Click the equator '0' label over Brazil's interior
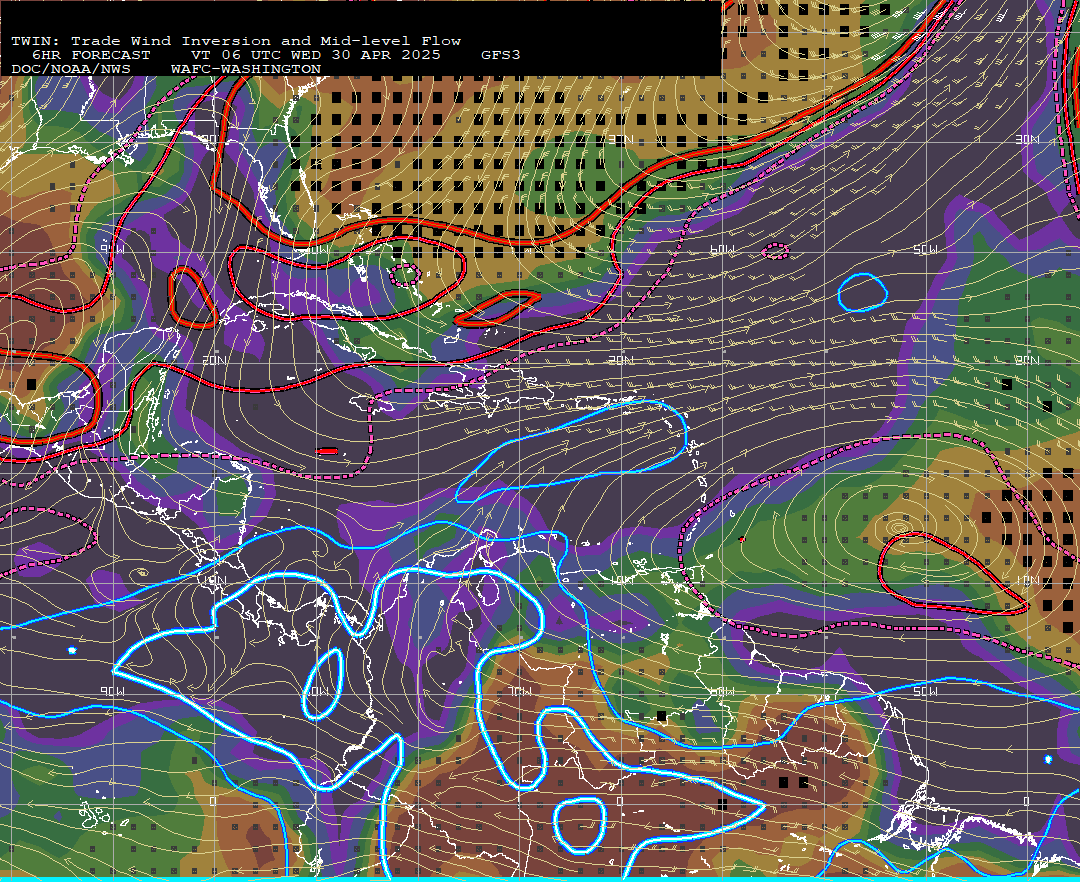This screenshot has height=882, width=1080. click(620, 801)
